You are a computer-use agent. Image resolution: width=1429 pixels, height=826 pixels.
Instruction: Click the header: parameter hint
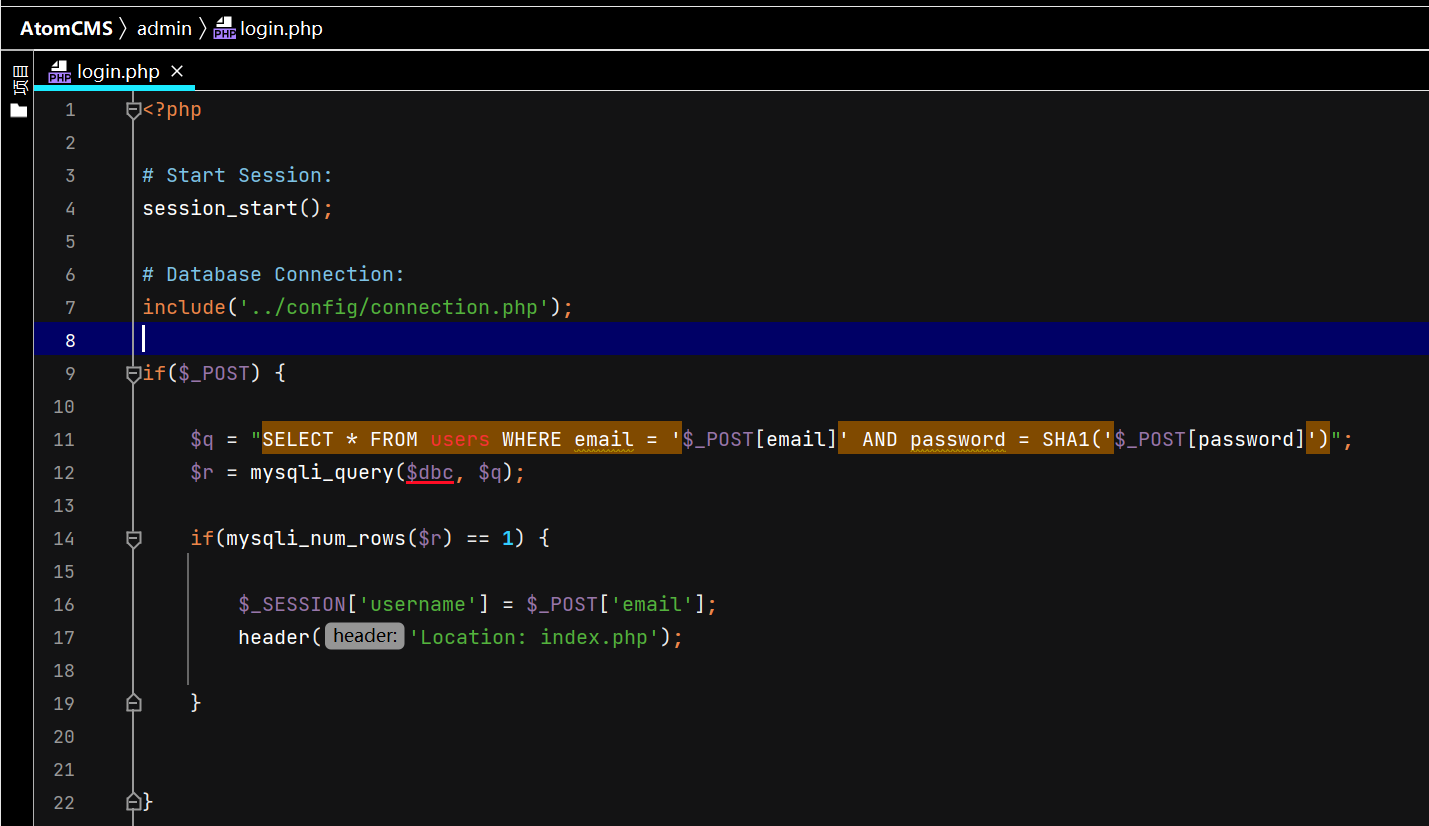coord(364,637)
